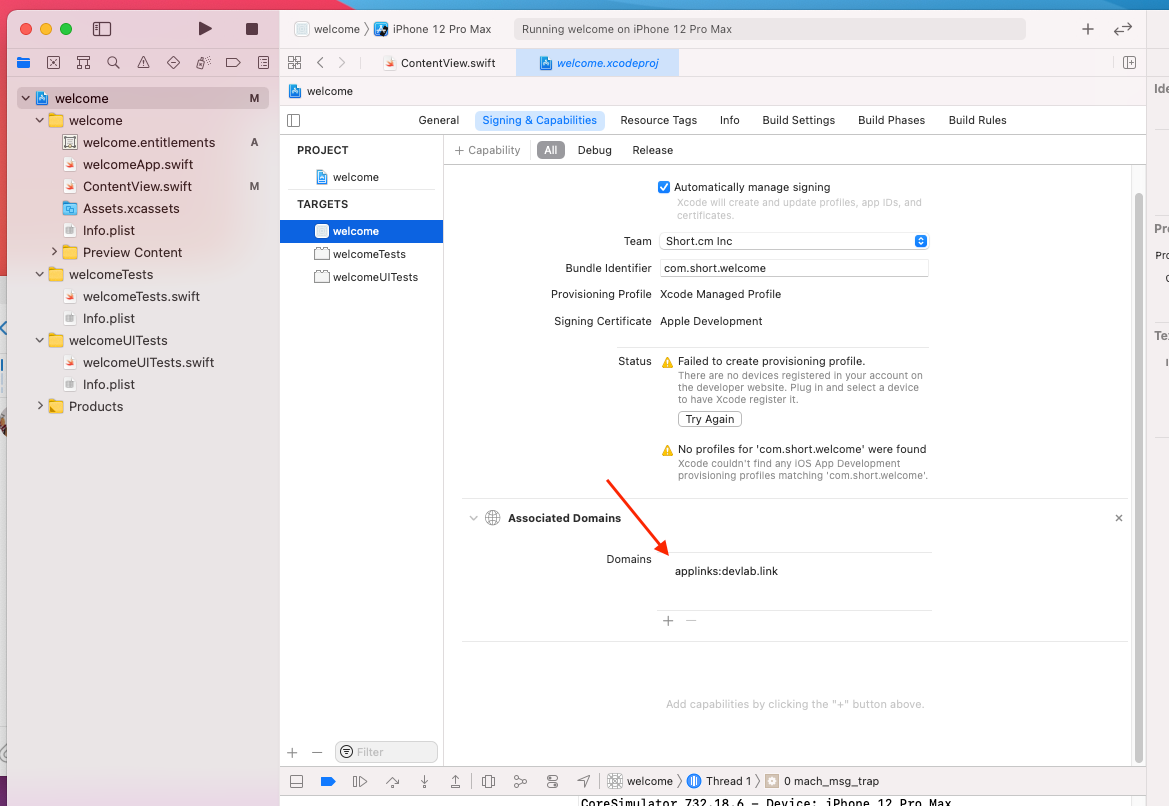
Task: Open the Test navigator diamond icon
Action: 174,63
